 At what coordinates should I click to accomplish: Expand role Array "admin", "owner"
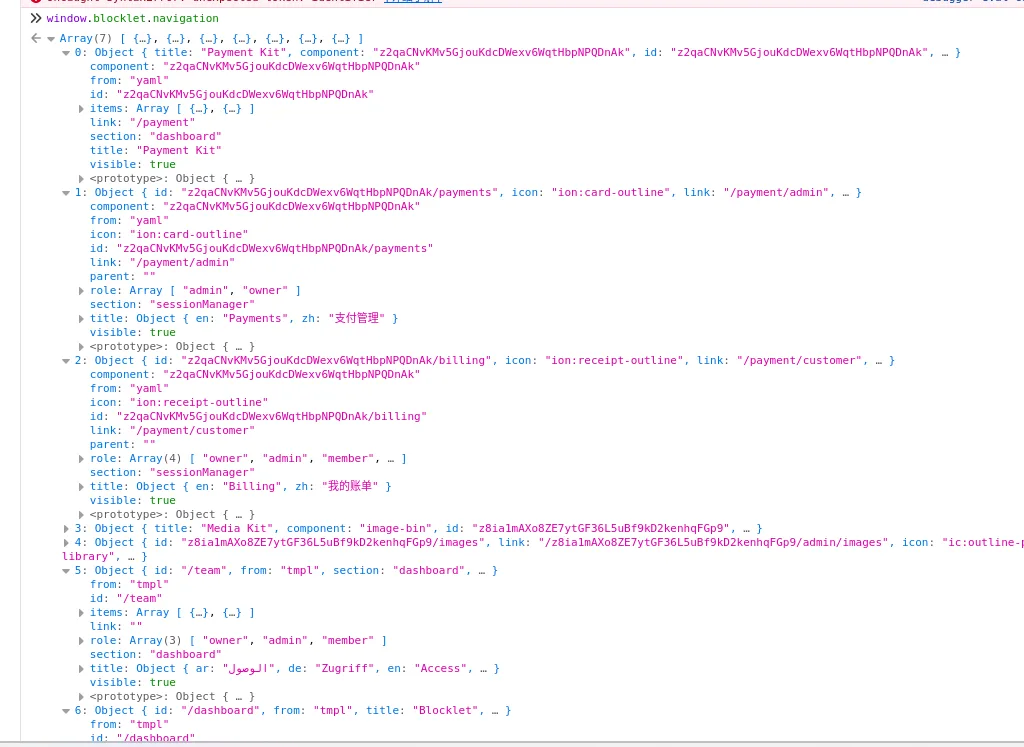(81, 291)
